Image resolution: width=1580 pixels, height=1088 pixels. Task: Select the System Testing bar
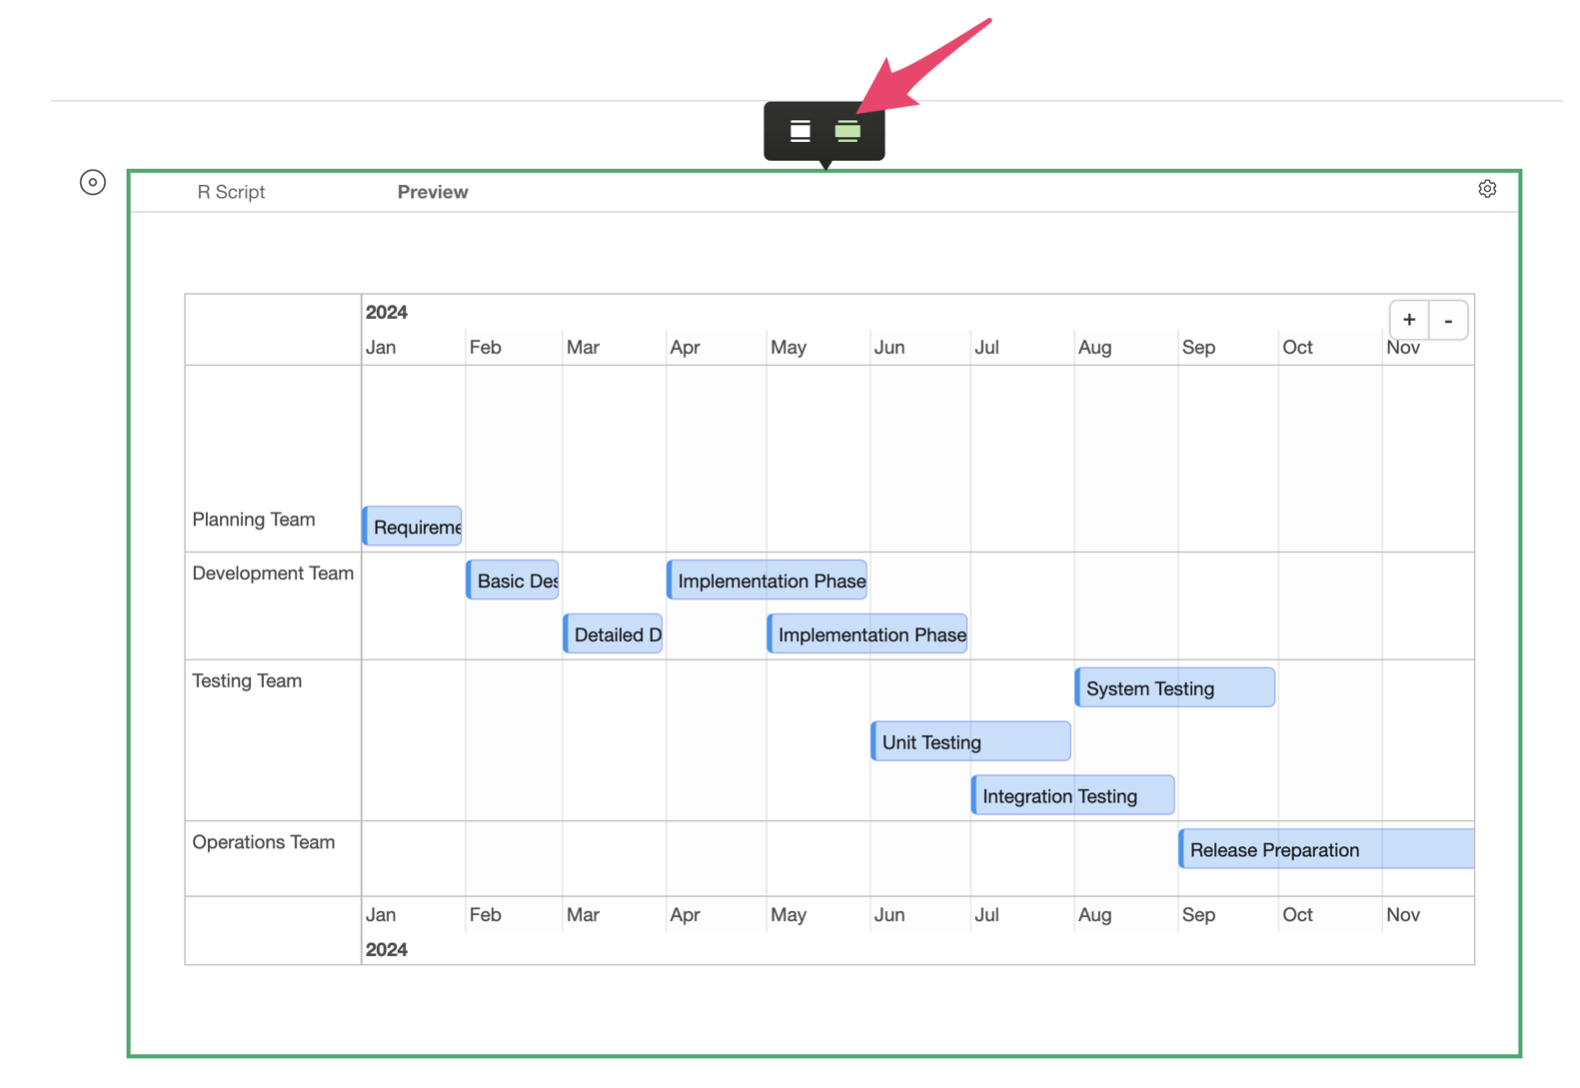point(1173,687)
